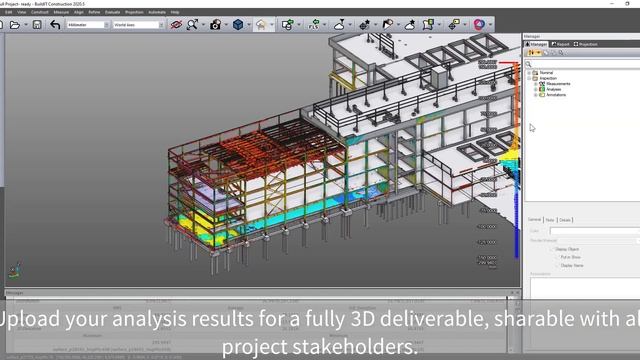The width and height of the screenshot is (640, 360).
Task: Click the Analyses node icon in tree
Action: [542, 89]
